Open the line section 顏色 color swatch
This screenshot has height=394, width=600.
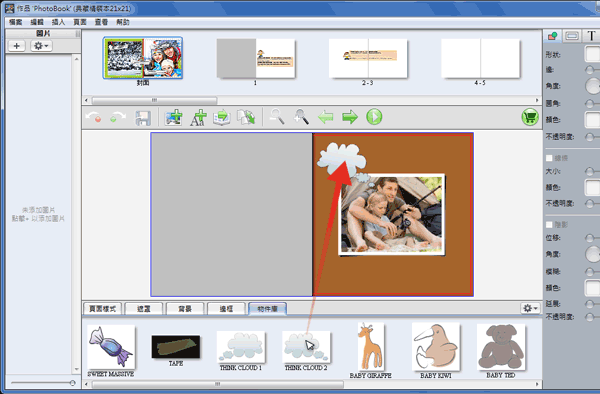tap(592, 187)
